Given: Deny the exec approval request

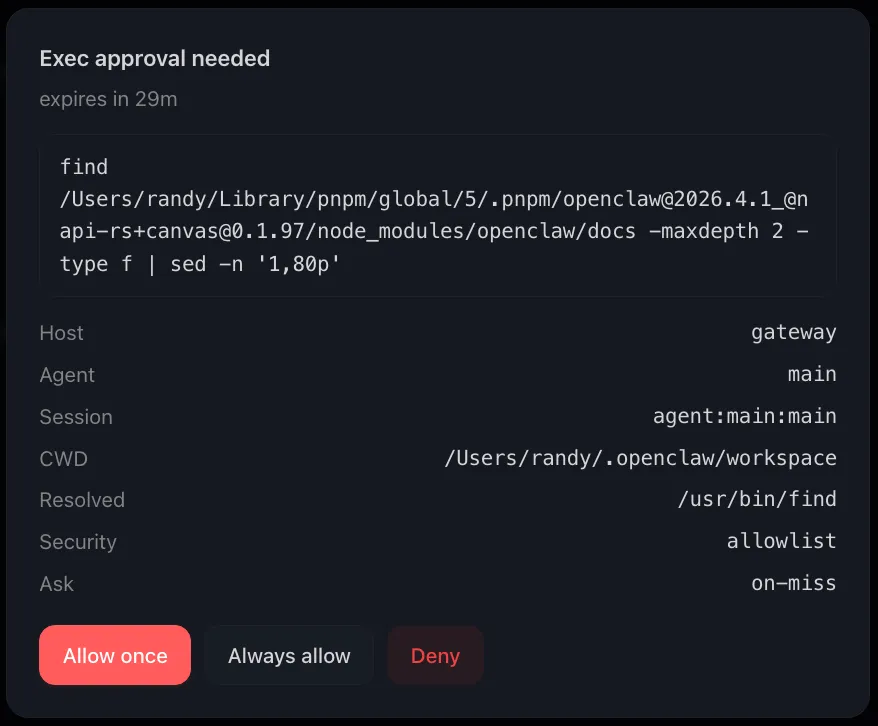Looking at the screenshot, I should coord(435,656).
